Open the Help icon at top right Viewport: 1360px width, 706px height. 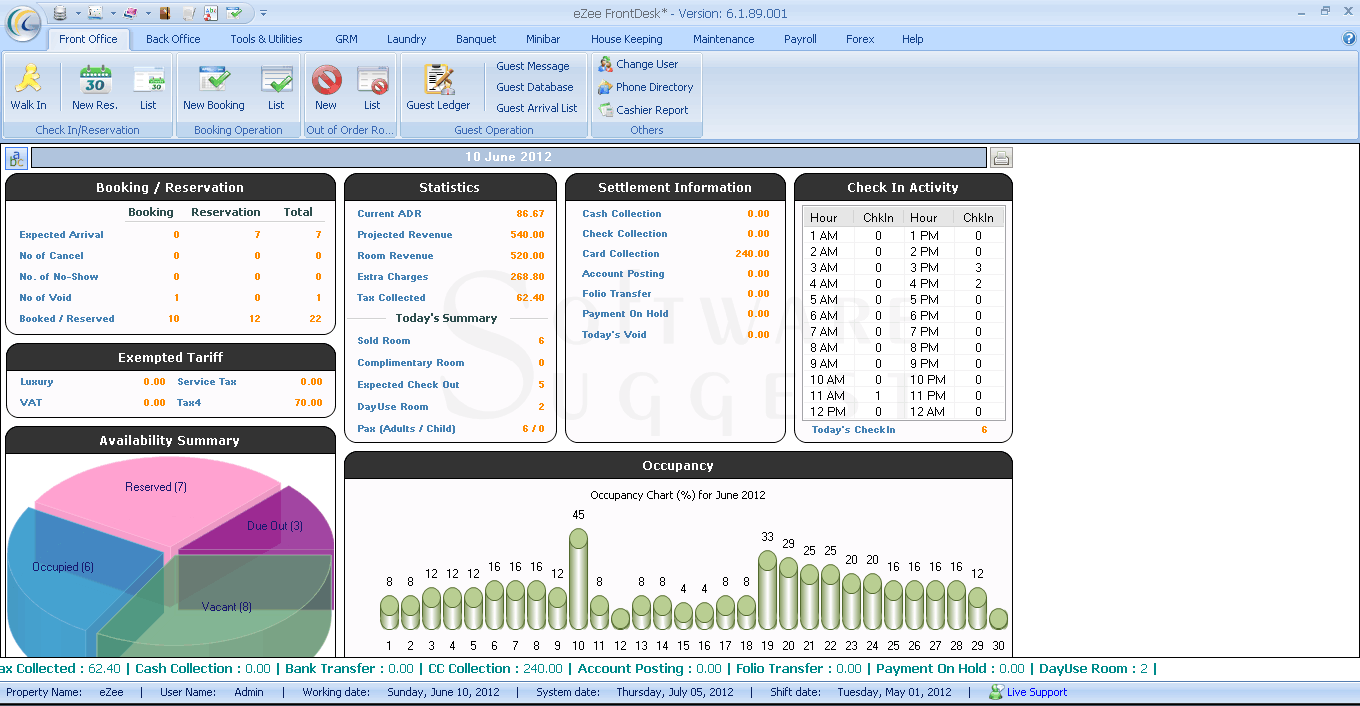pos(1349,39)
